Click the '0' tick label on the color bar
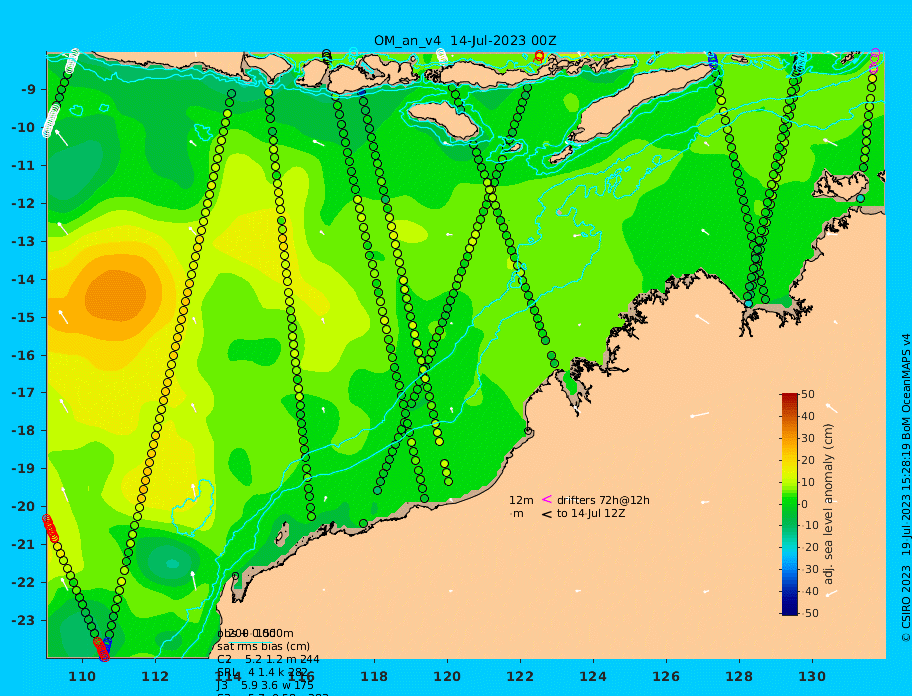Screen dimensions: 912x696 tap(805, 504)
